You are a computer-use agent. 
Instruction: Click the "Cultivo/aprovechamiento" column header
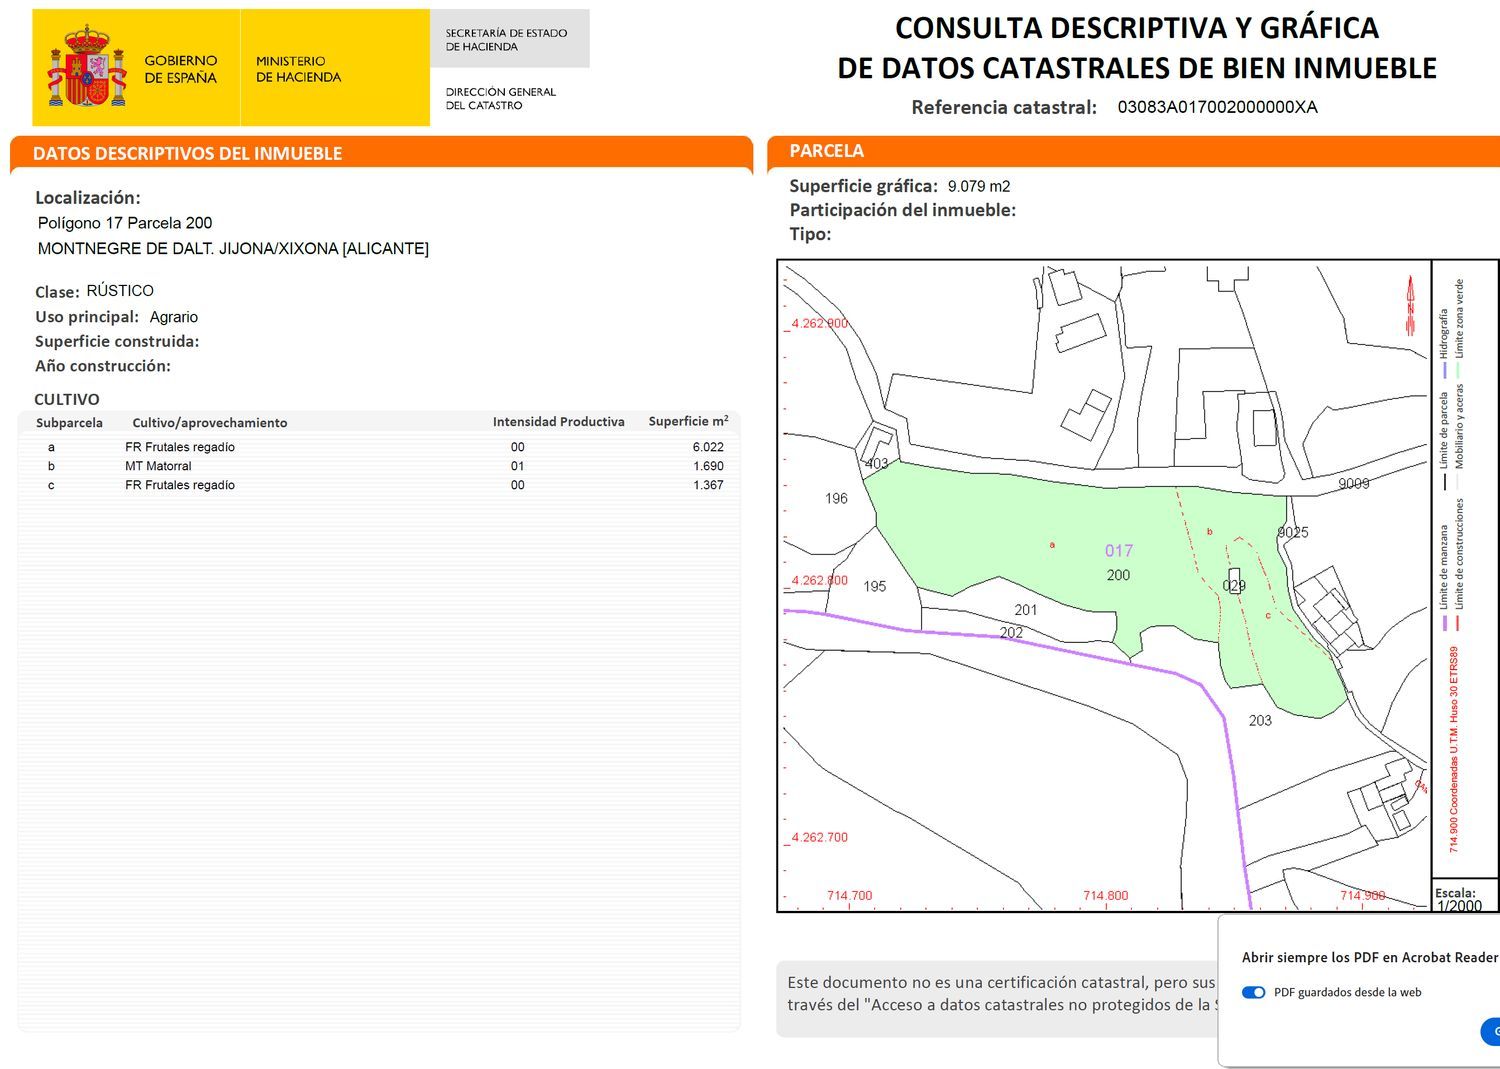point(210,423)
